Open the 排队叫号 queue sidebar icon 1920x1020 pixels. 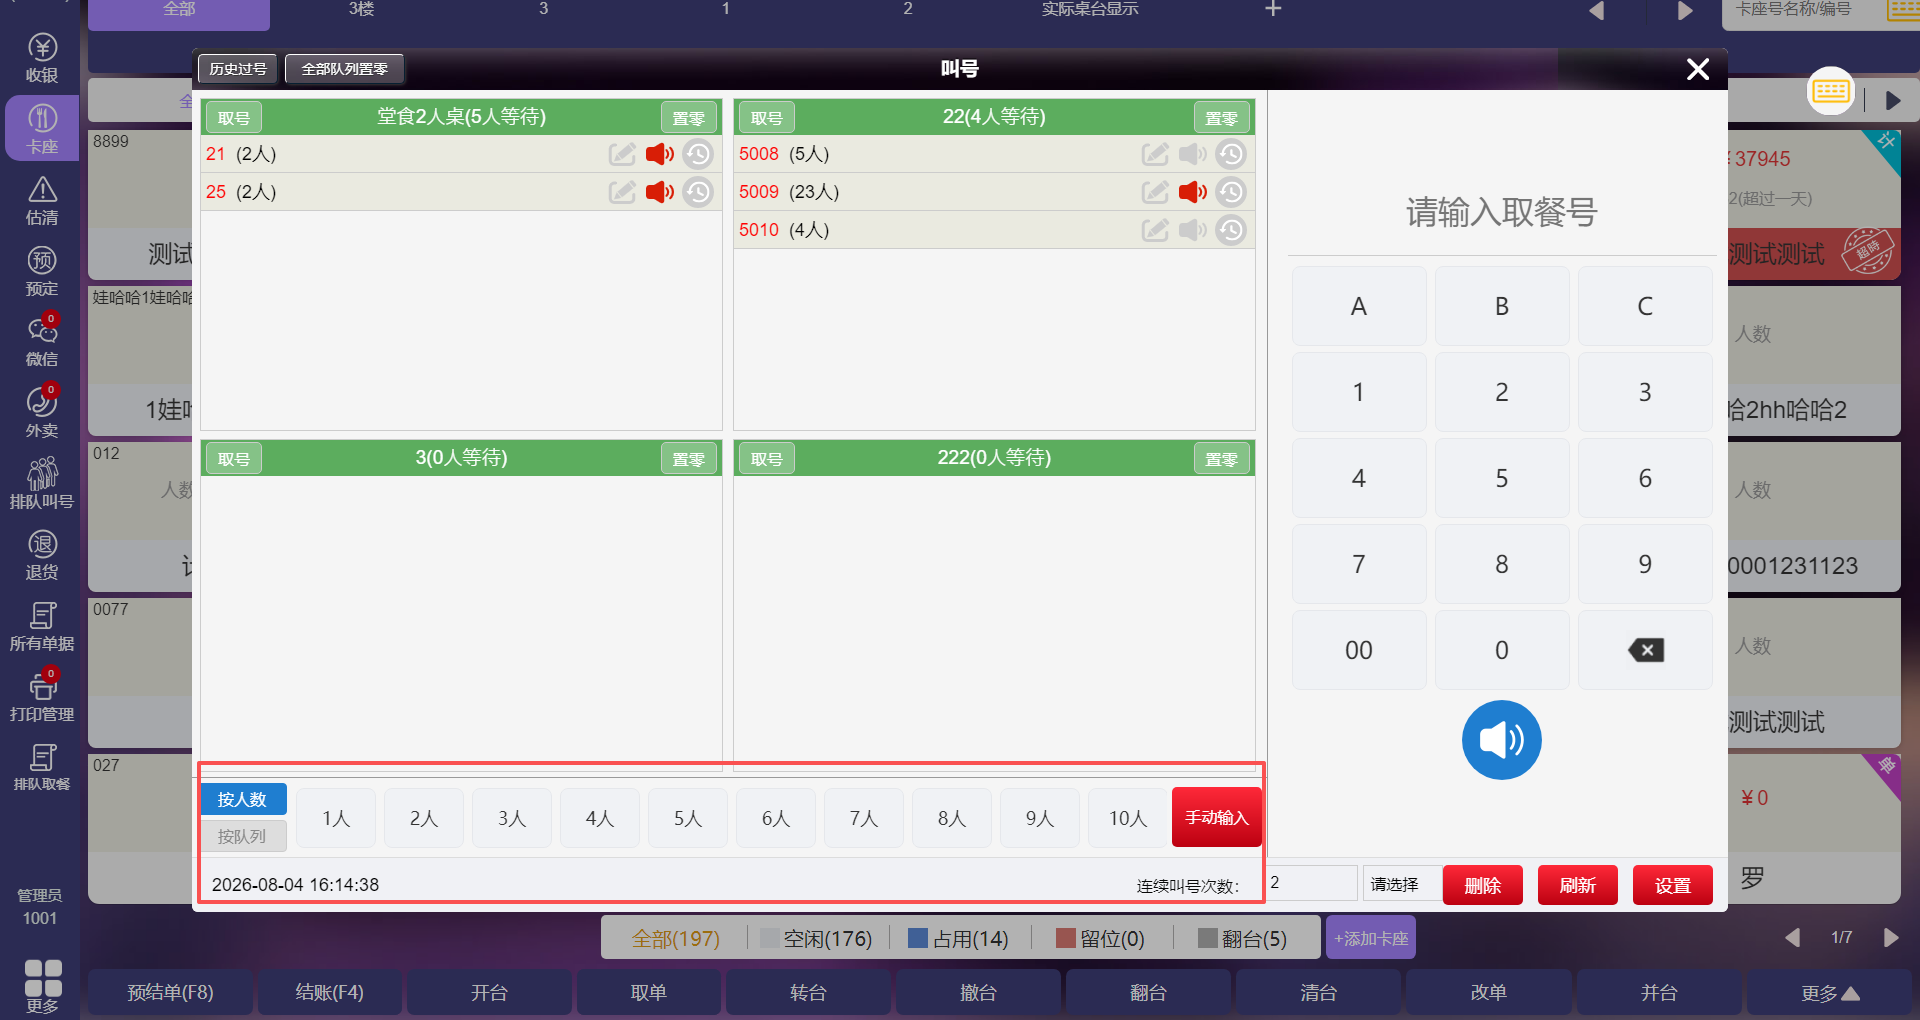(x=42, y=483)
